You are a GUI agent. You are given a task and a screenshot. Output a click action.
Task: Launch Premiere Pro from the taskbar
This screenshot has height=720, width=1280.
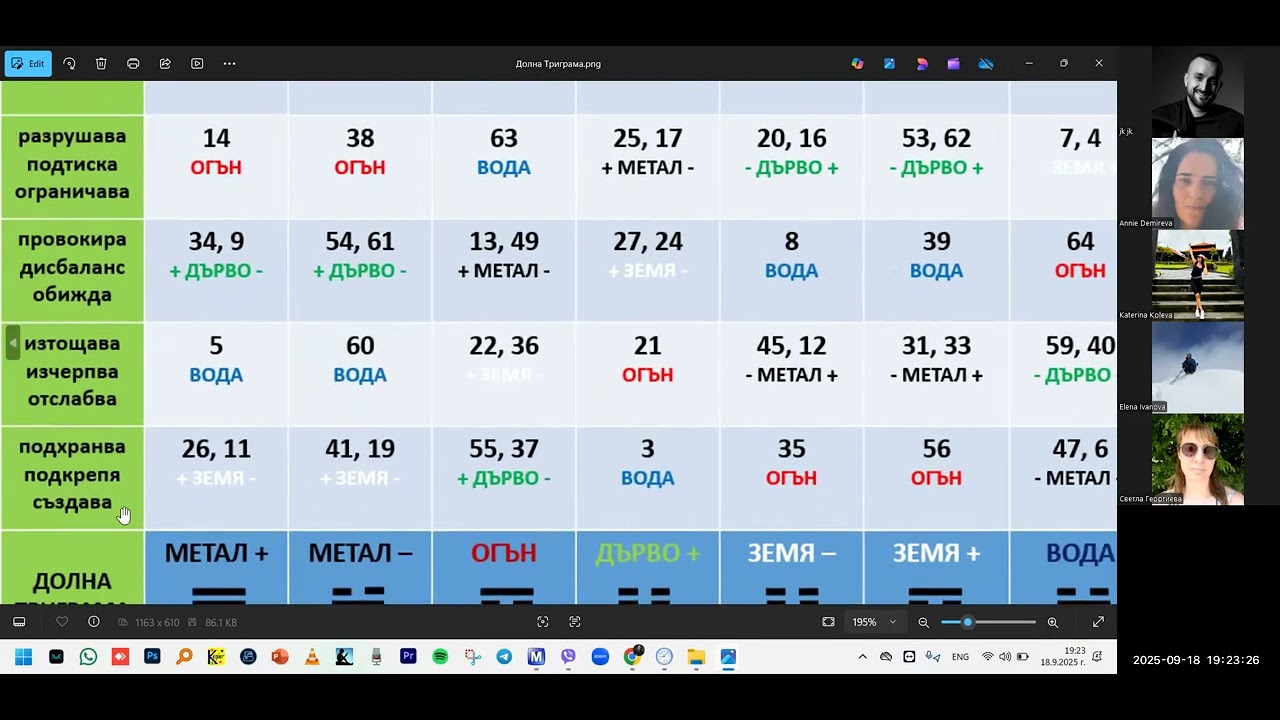tap(408, 657)
